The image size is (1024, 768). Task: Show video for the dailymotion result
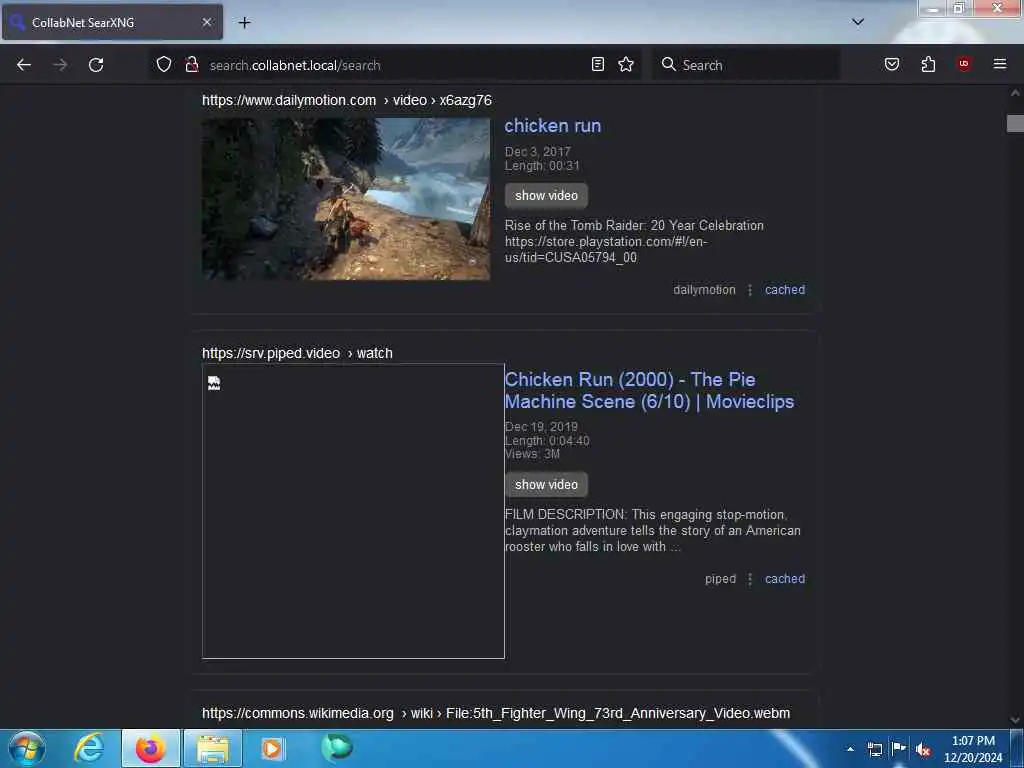click(x=546, y=195)
